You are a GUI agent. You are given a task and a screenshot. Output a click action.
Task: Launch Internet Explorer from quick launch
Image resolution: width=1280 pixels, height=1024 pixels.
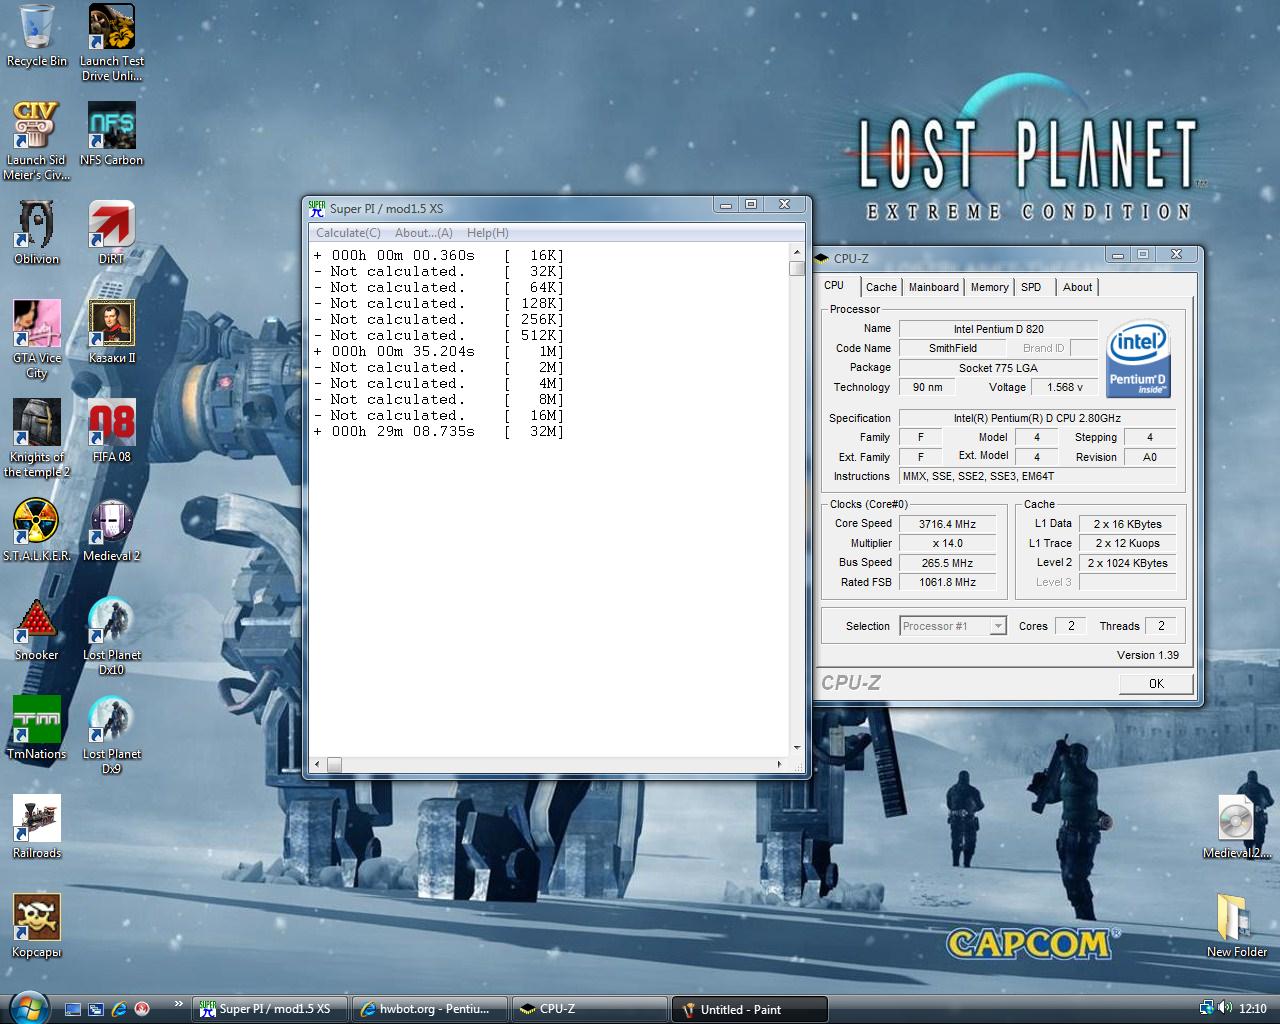(x=119, y=1009)
